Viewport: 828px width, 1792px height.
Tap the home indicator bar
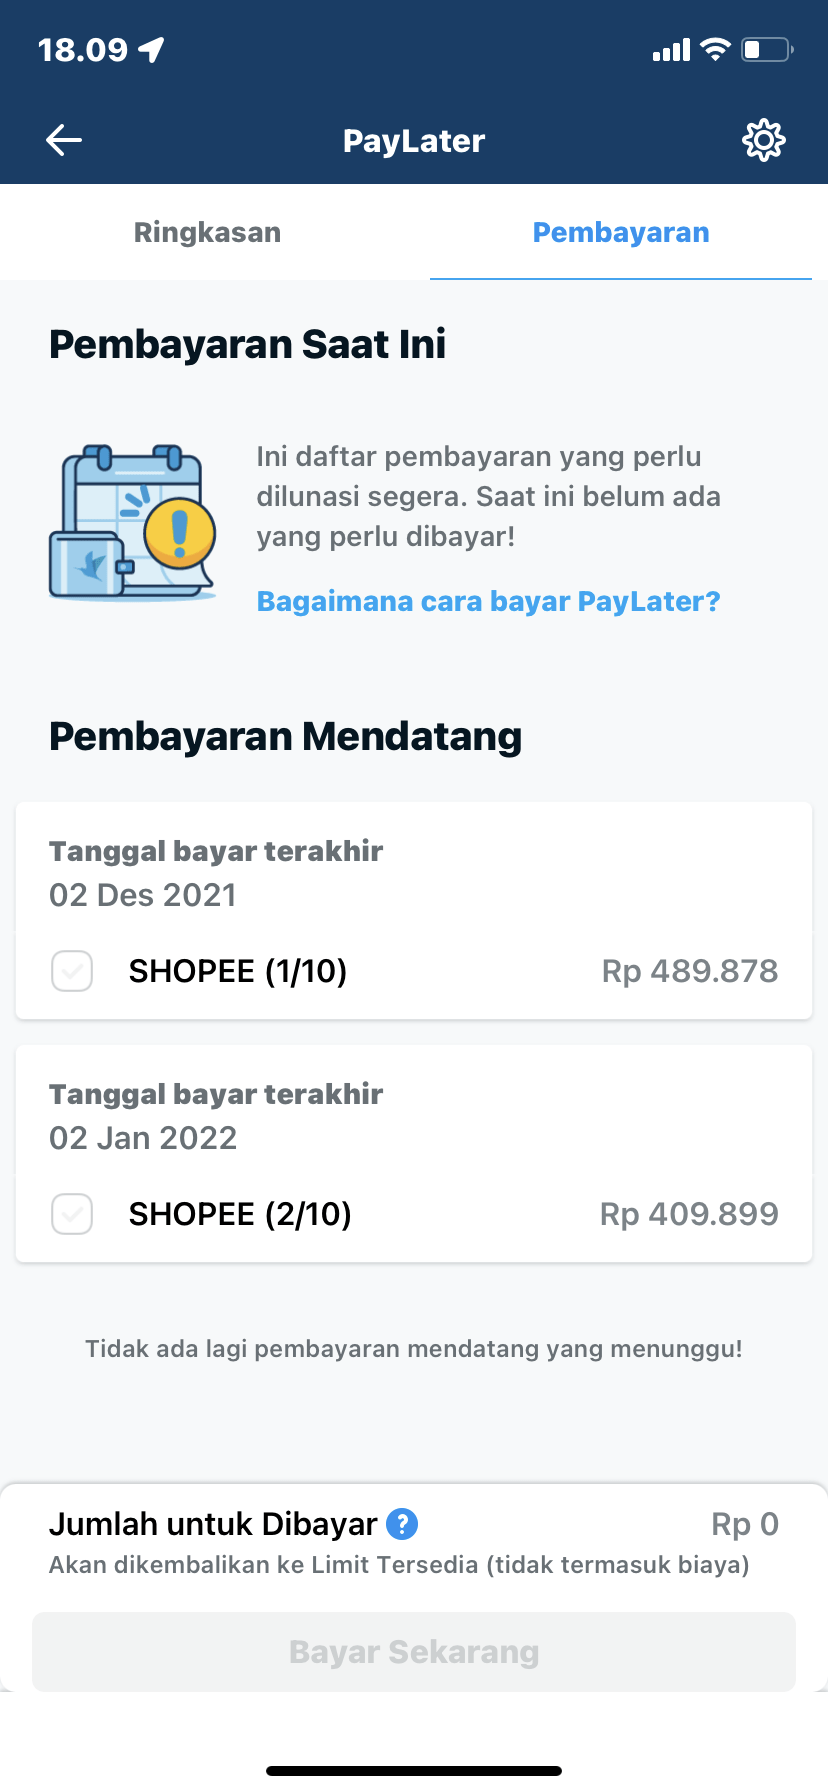click(414, 1771)
